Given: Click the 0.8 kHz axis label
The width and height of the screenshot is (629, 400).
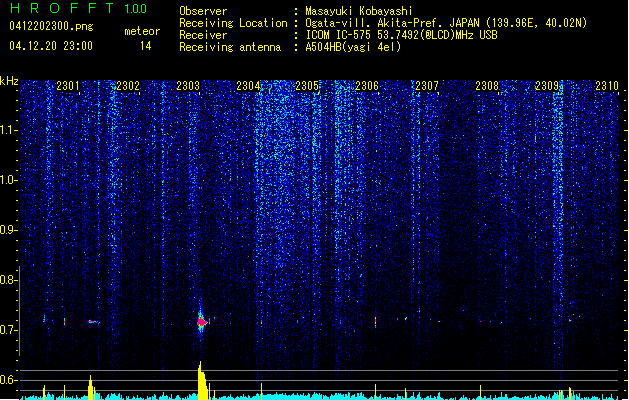Looking at the screenshot, I should pos(9,280).
